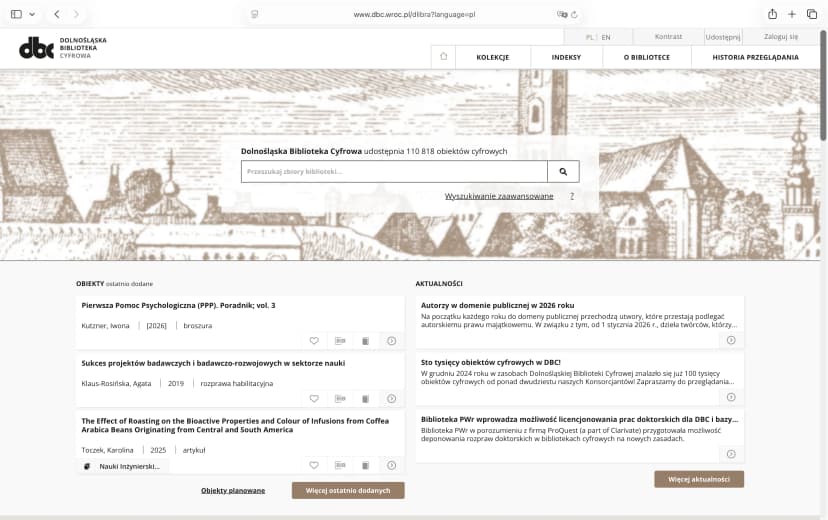Reload the page with the refresh icon
The width and height of the screenshot is (828, 520).
574,14
